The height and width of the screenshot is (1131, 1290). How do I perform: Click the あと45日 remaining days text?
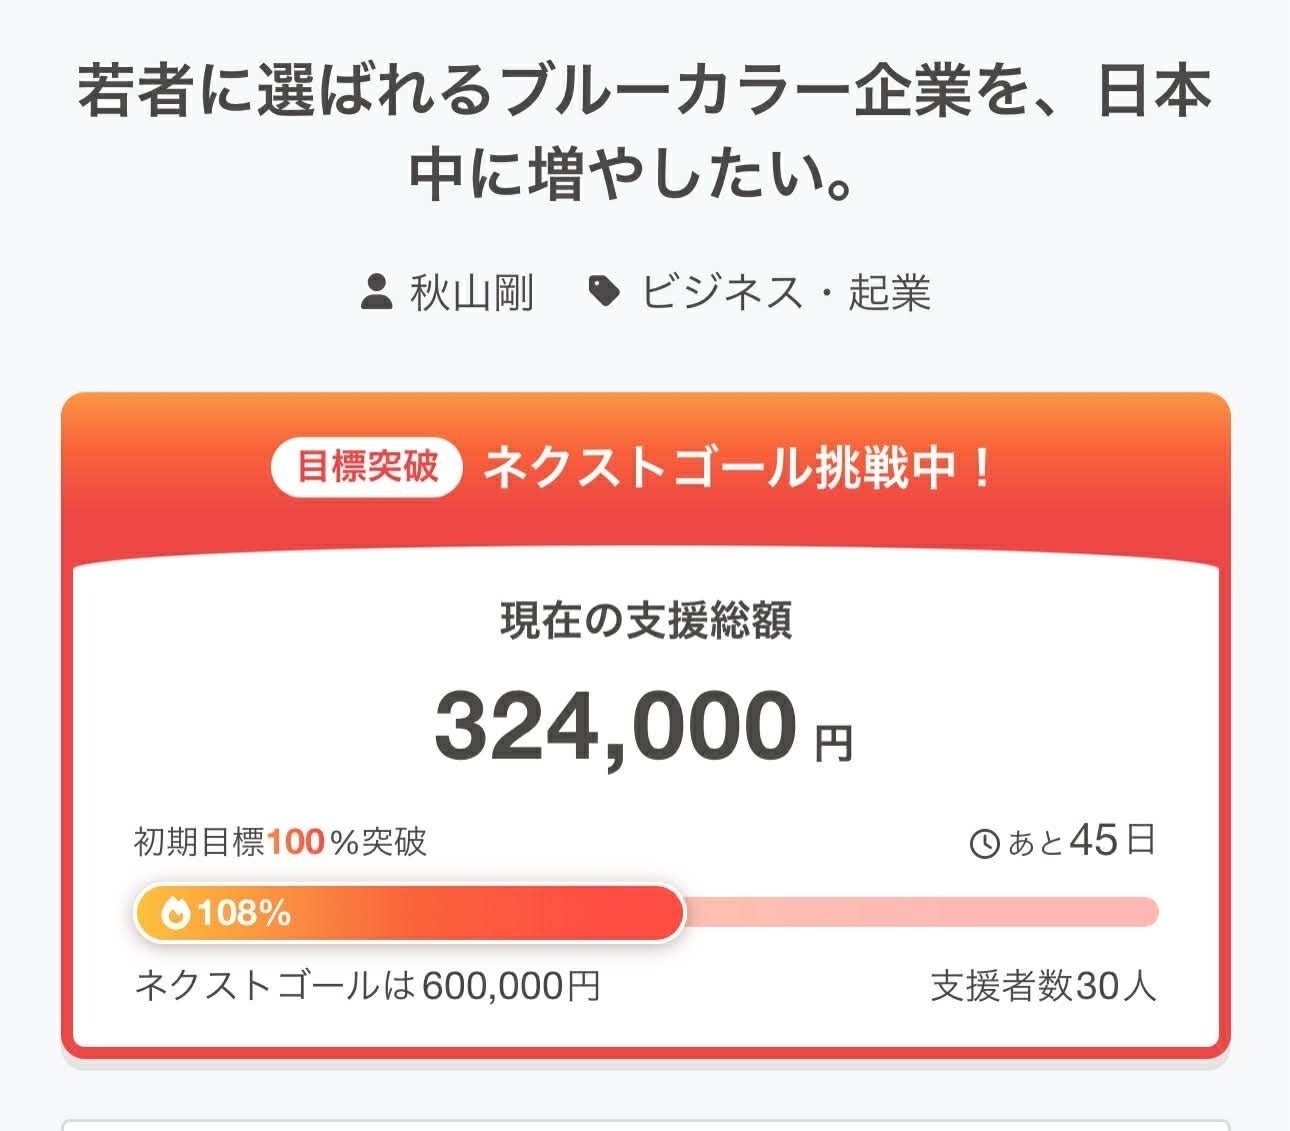click(1080, 841)
